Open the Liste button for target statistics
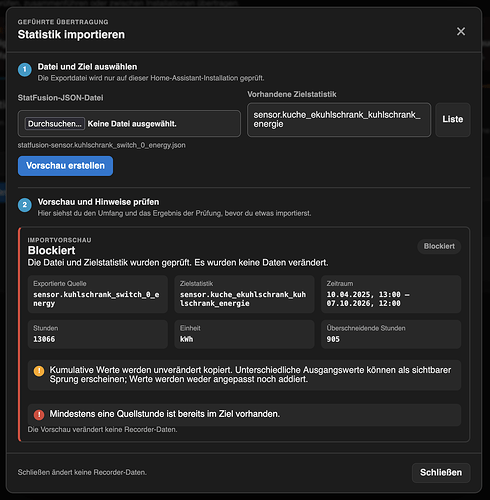Screen dimensions: 490x500 tap(453, 119)
